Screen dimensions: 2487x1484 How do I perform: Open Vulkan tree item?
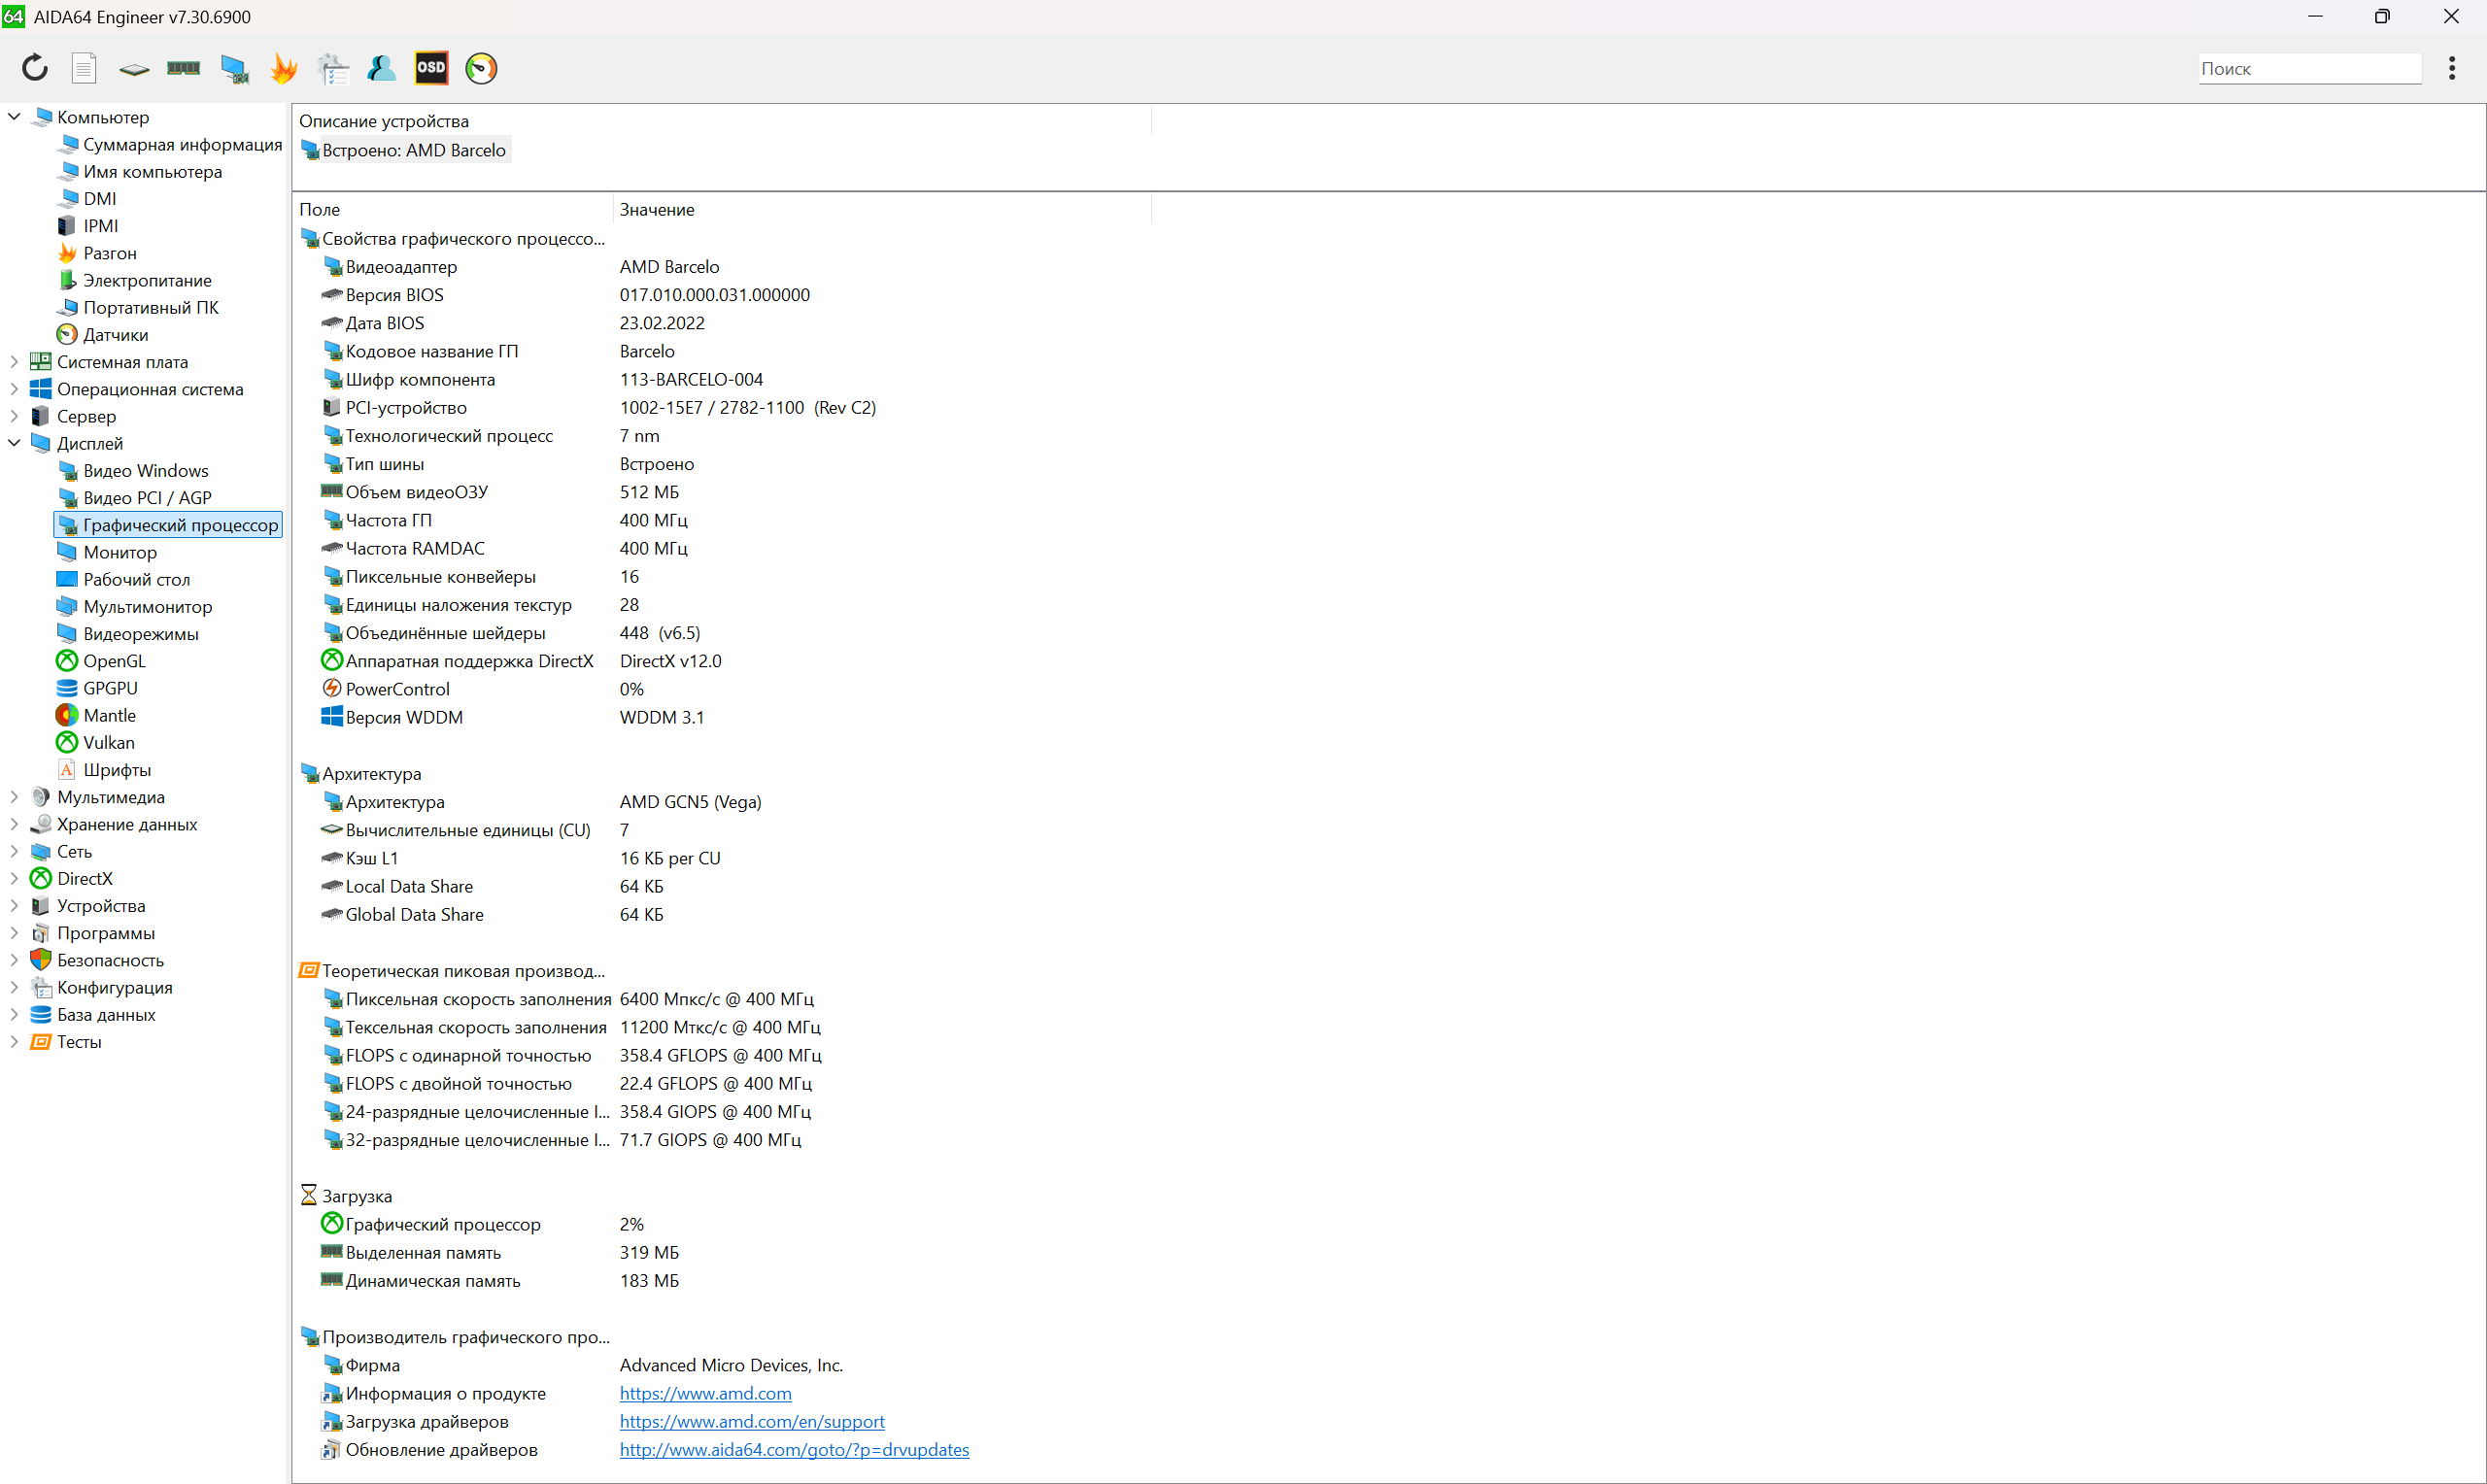point(108,742)
